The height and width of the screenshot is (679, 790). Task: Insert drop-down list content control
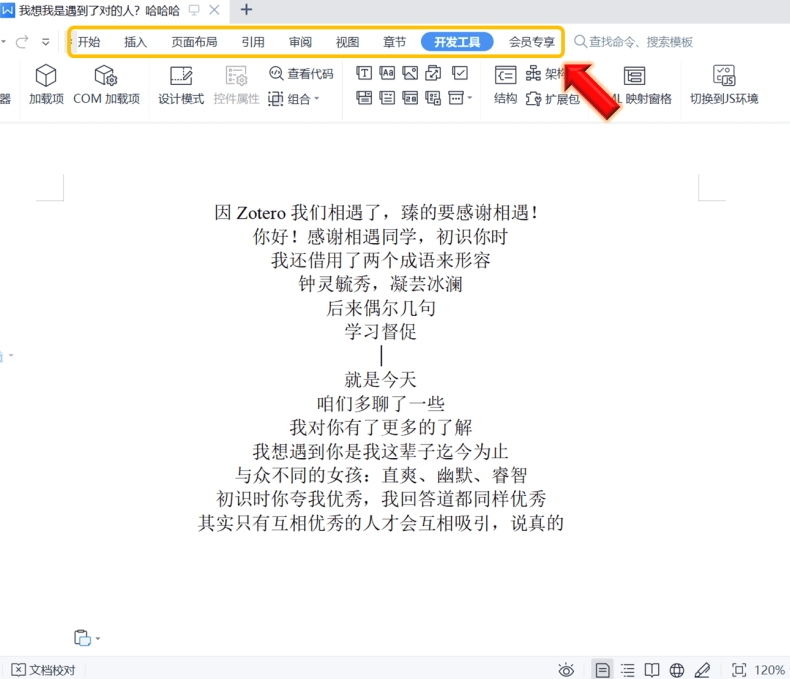tap(387, 98)
